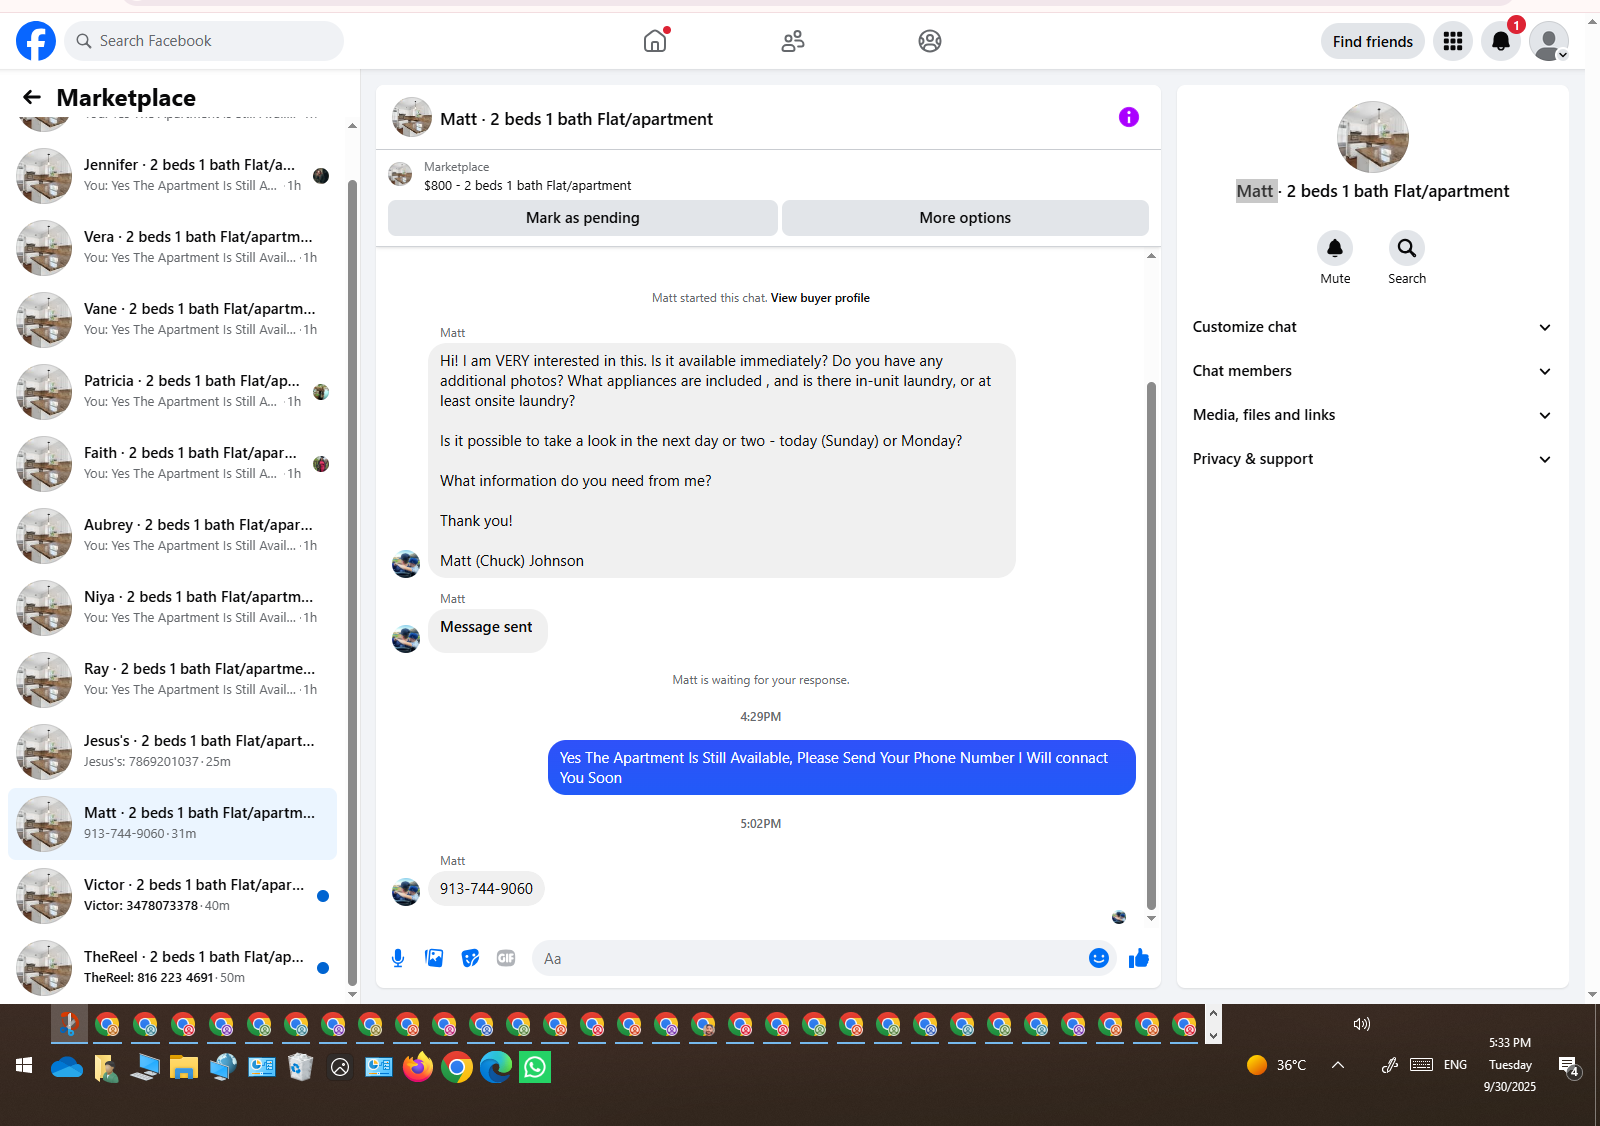This screenshot has height=1126, width=1600.
Task: Go back with the Marketplace arrow
Action: [x=32, y=97]
